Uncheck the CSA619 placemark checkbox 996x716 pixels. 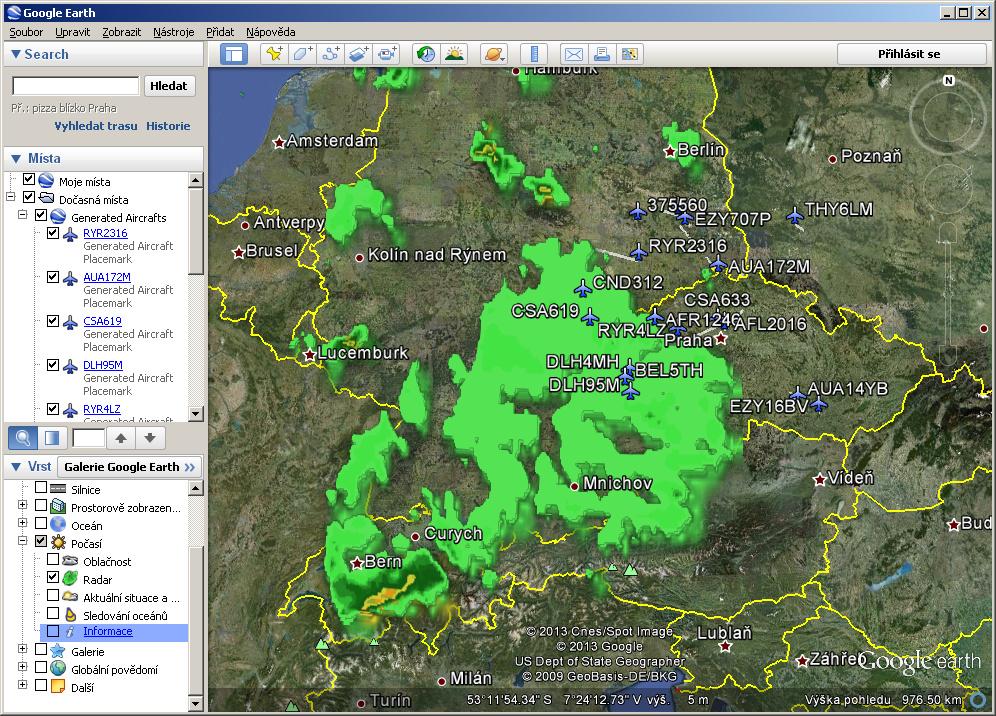[53, 321]
